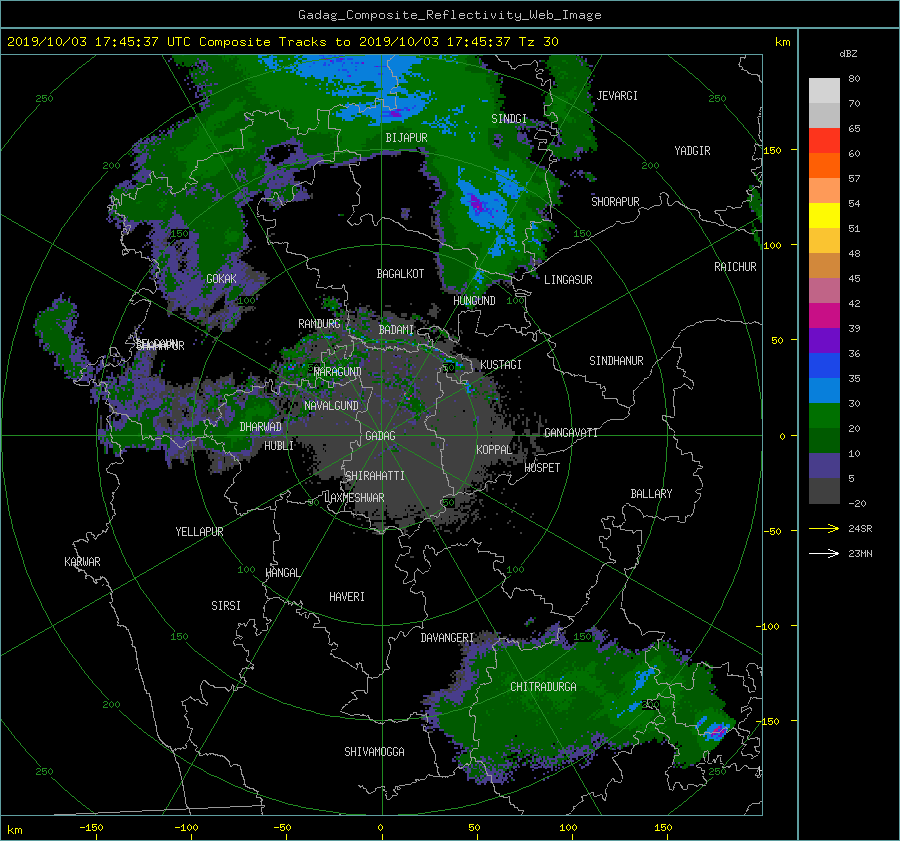Click the BADAMI city label
This screenshot has height=841, width=900.
(396, 330)
